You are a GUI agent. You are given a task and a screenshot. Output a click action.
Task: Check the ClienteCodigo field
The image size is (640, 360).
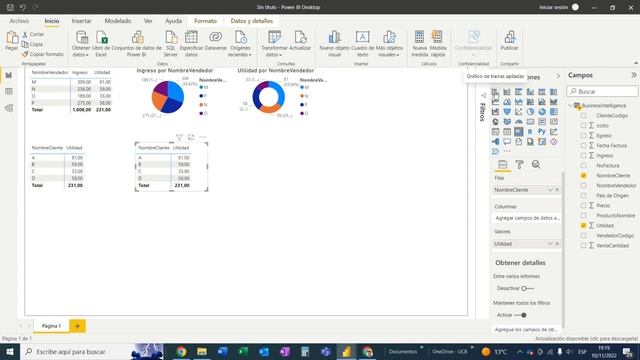[x=583, y=116]
